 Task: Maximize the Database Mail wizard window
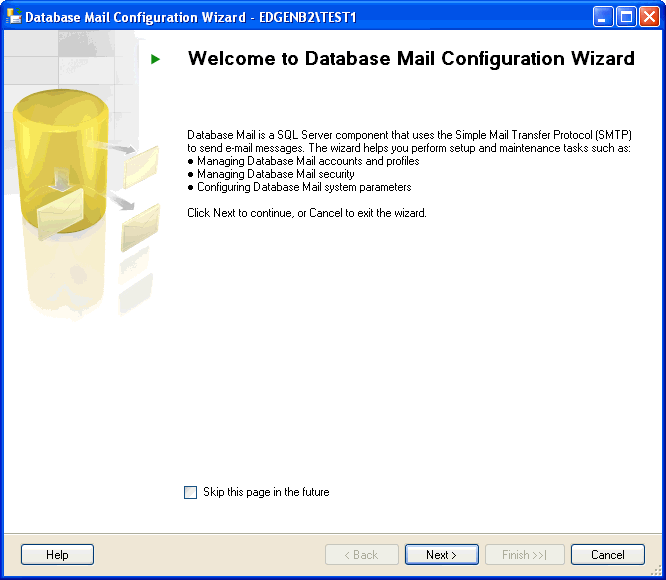point(626,17)
